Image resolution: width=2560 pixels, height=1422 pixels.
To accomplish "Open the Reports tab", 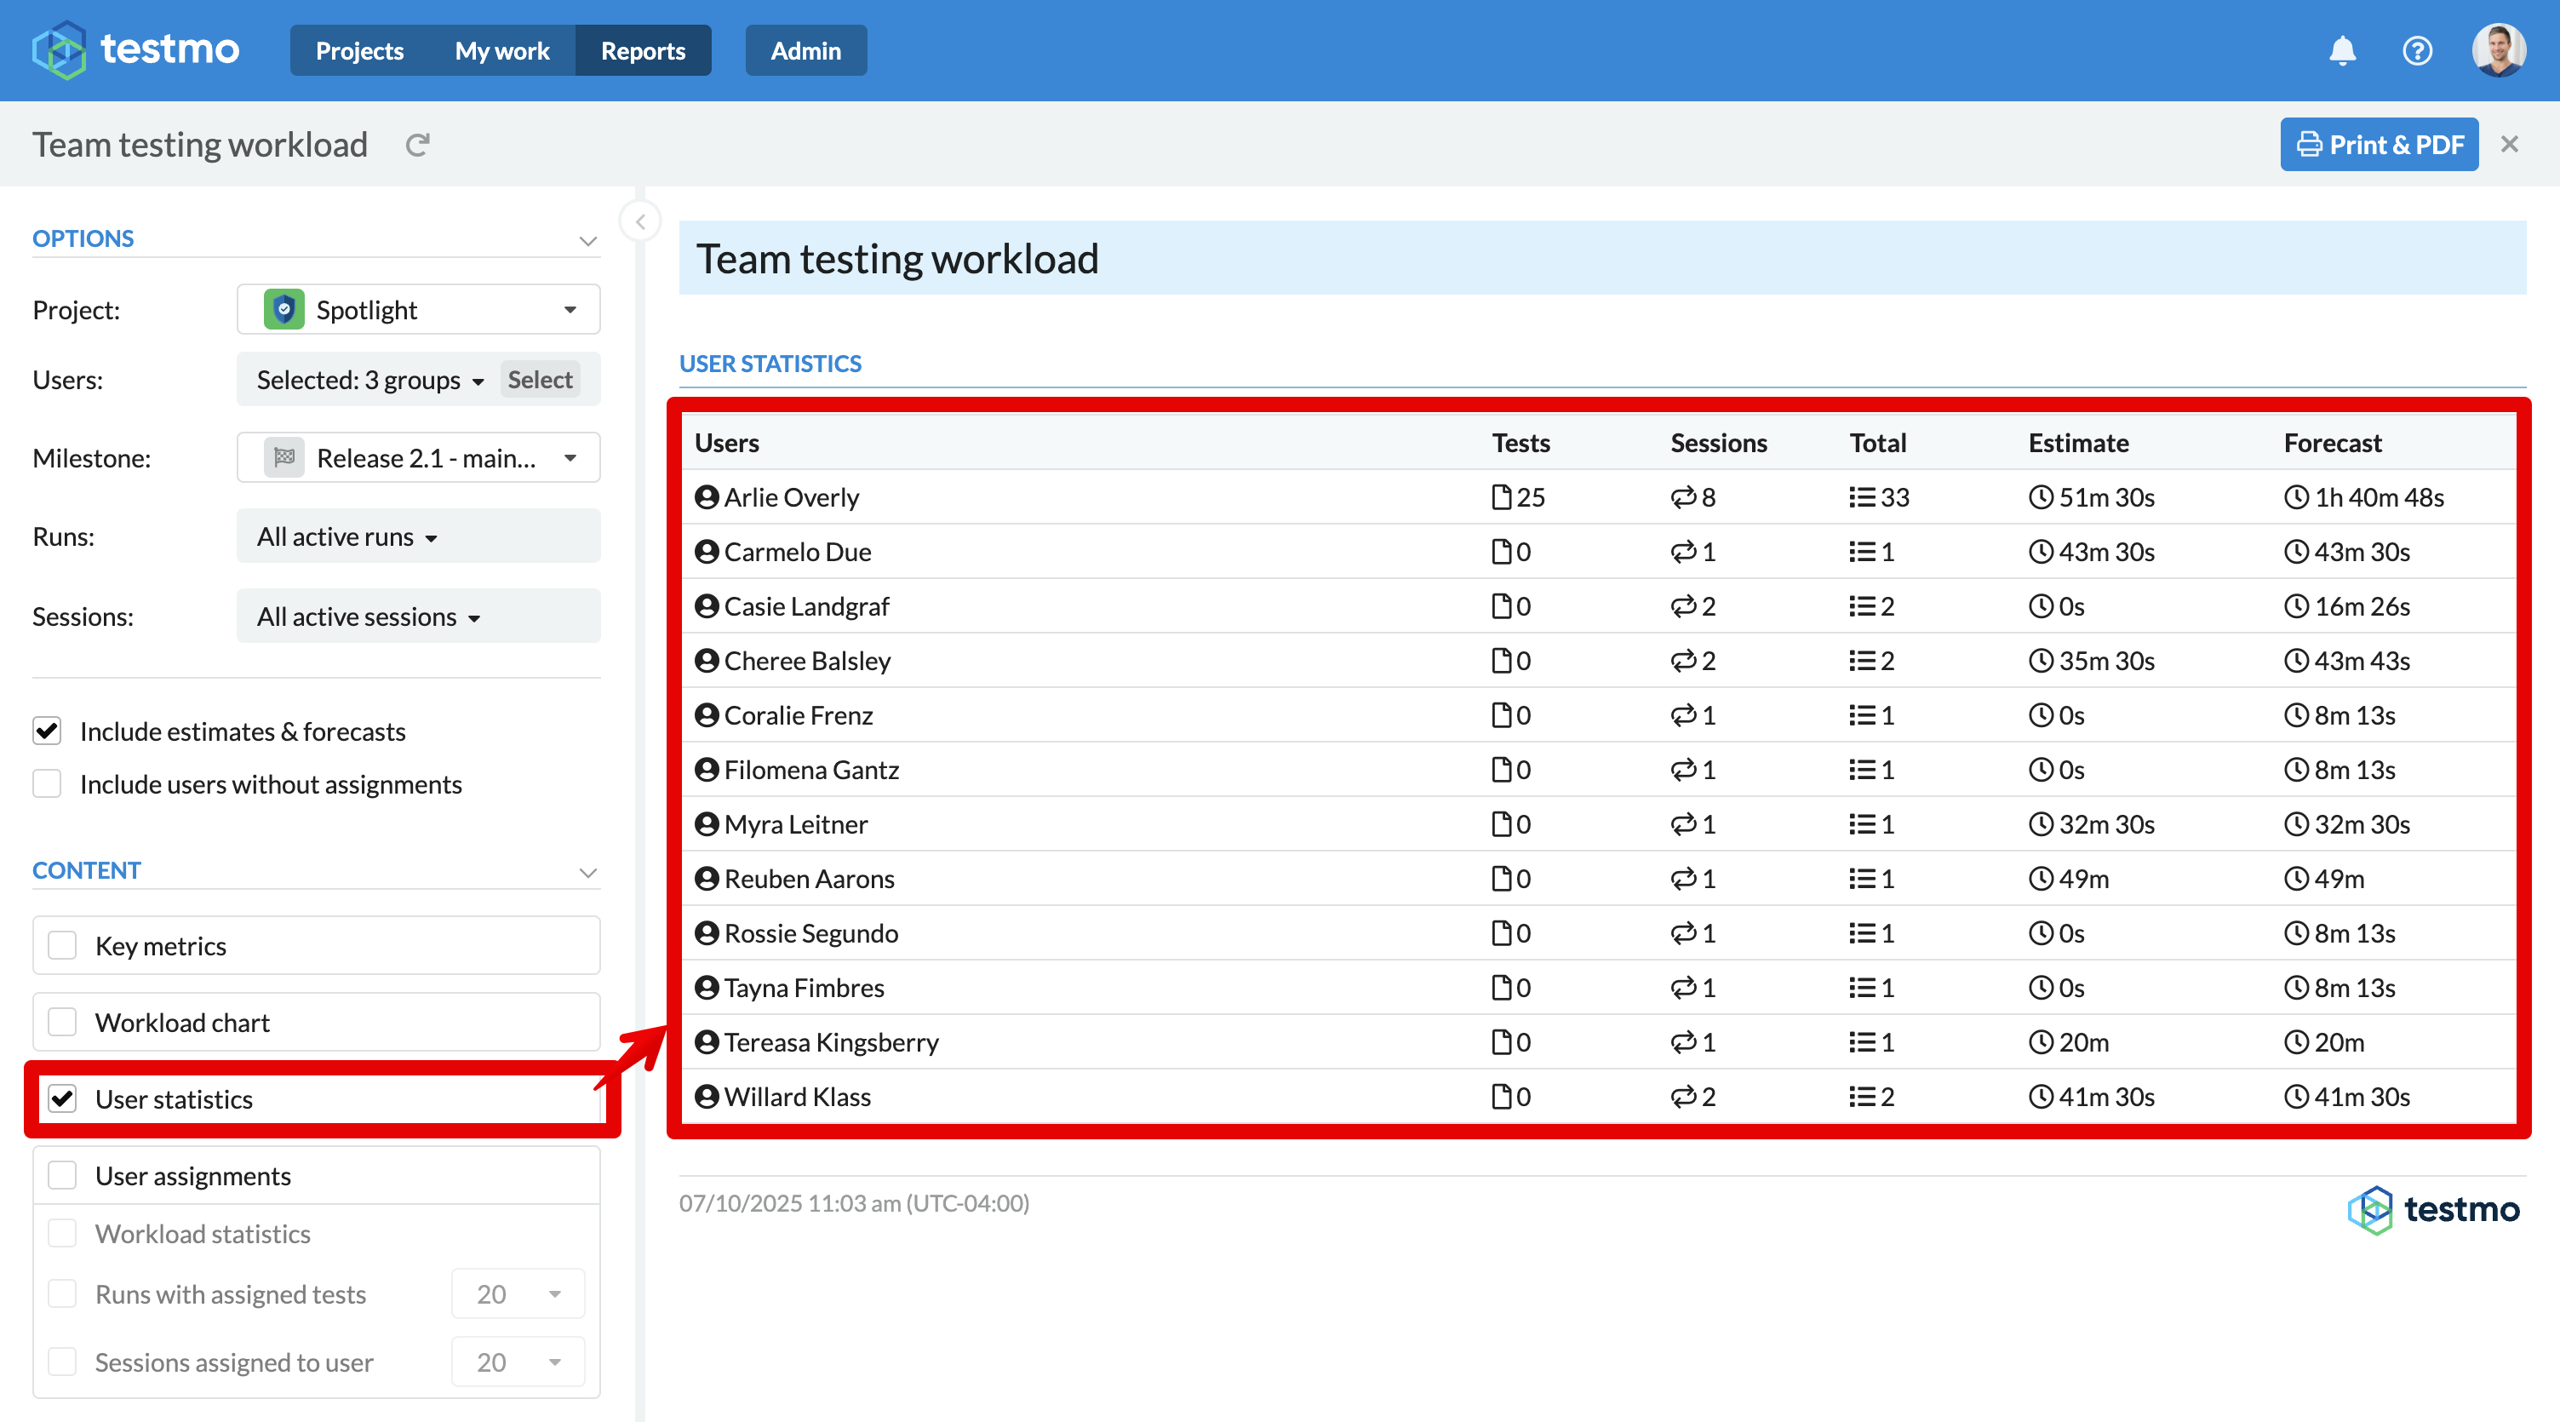I will click(x=643, y=50).
